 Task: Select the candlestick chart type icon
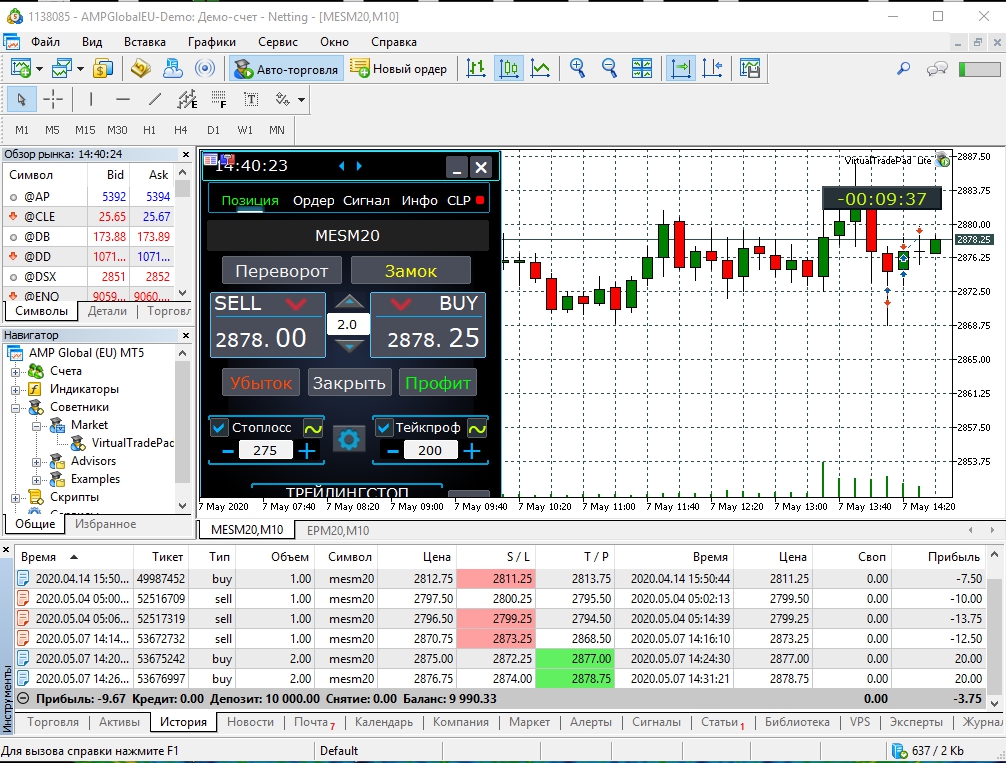pyautogui.click(x=508, y=68)
